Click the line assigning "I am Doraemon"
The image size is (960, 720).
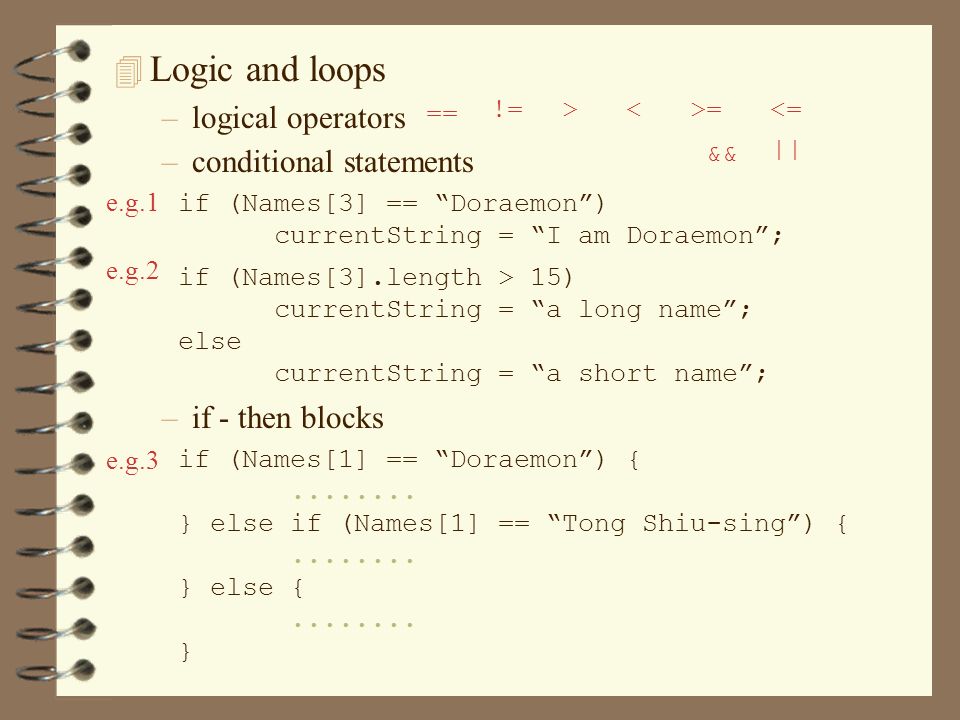(529, 236)
